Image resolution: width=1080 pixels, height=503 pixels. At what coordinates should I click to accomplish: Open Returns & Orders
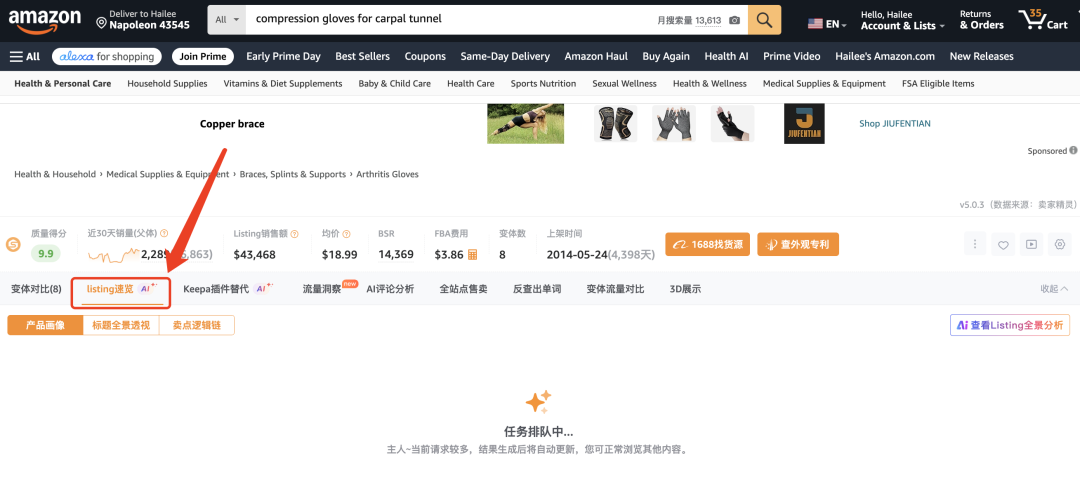(x=982, y=20)
